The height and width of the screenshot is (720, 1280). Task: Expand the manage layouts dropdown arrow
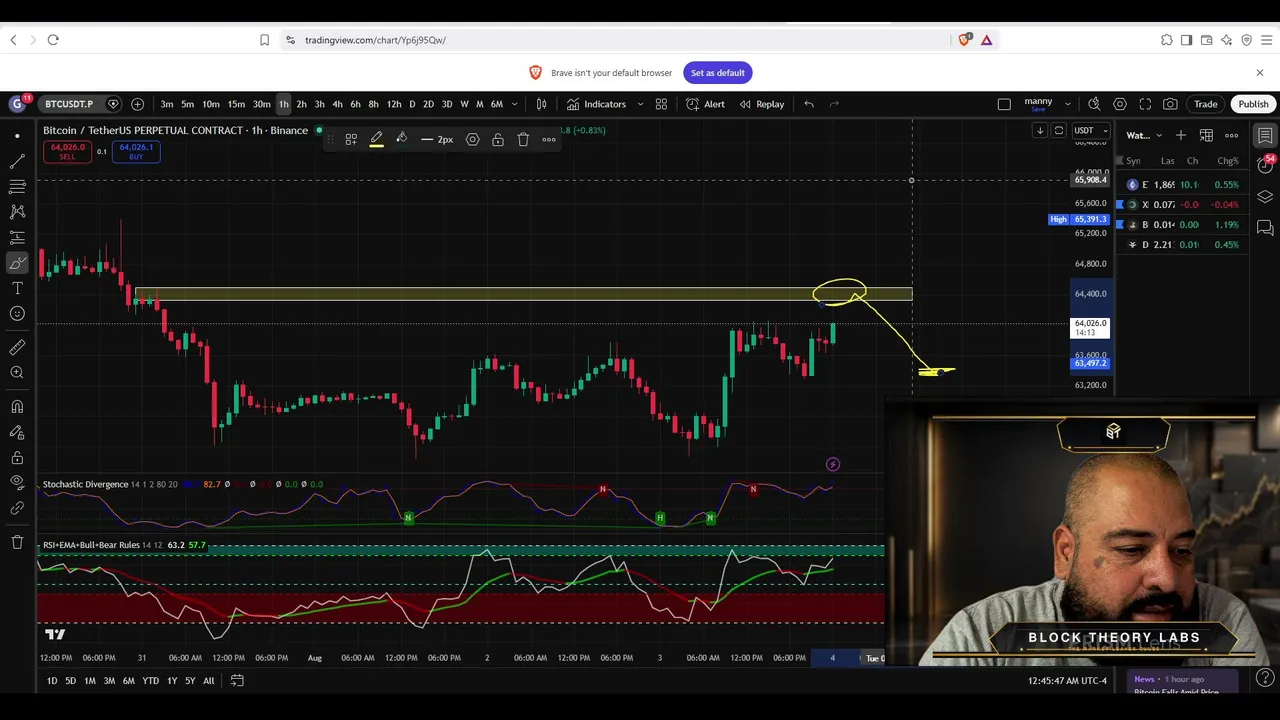click(1067, 104)
